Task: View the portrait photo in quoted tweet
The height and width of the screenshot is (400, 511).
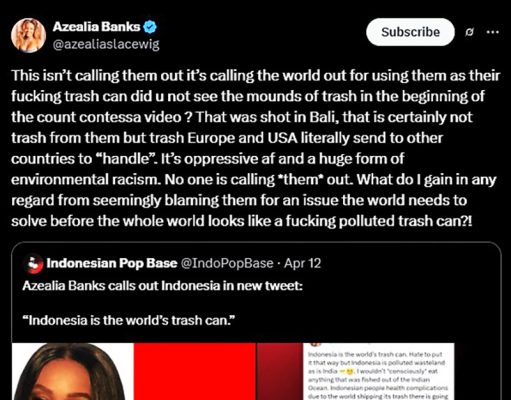Action: (73, 371)
